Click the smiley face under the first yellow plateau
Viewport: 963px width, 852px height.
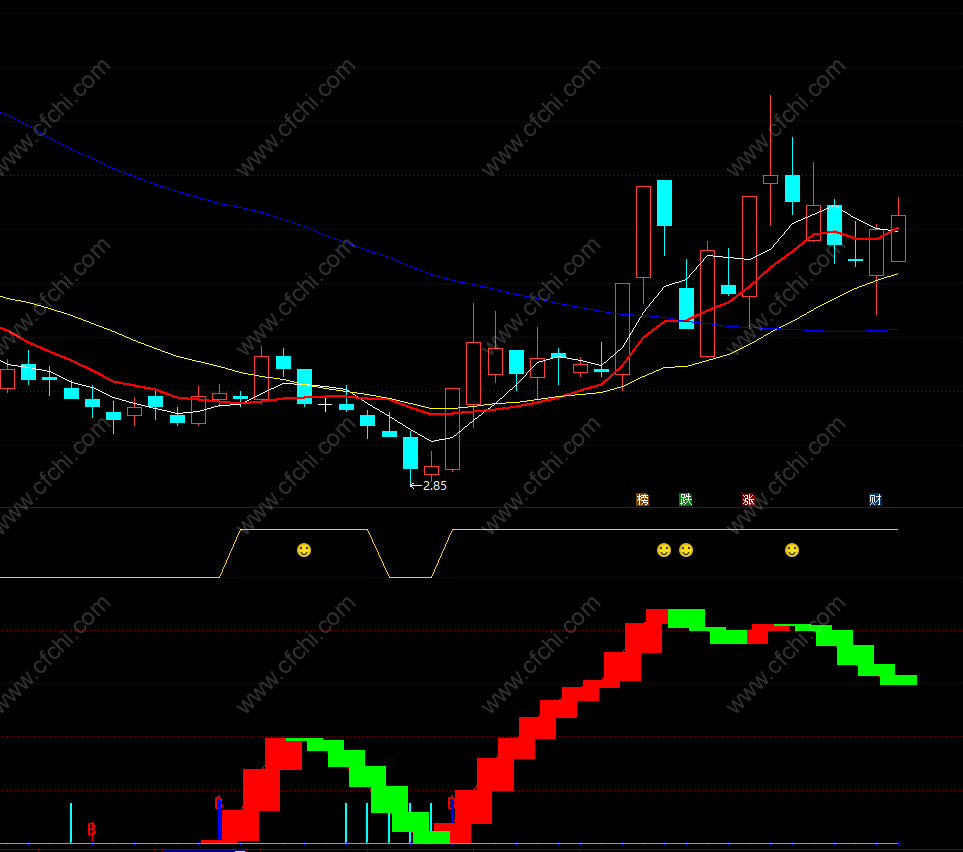point(304,550)
